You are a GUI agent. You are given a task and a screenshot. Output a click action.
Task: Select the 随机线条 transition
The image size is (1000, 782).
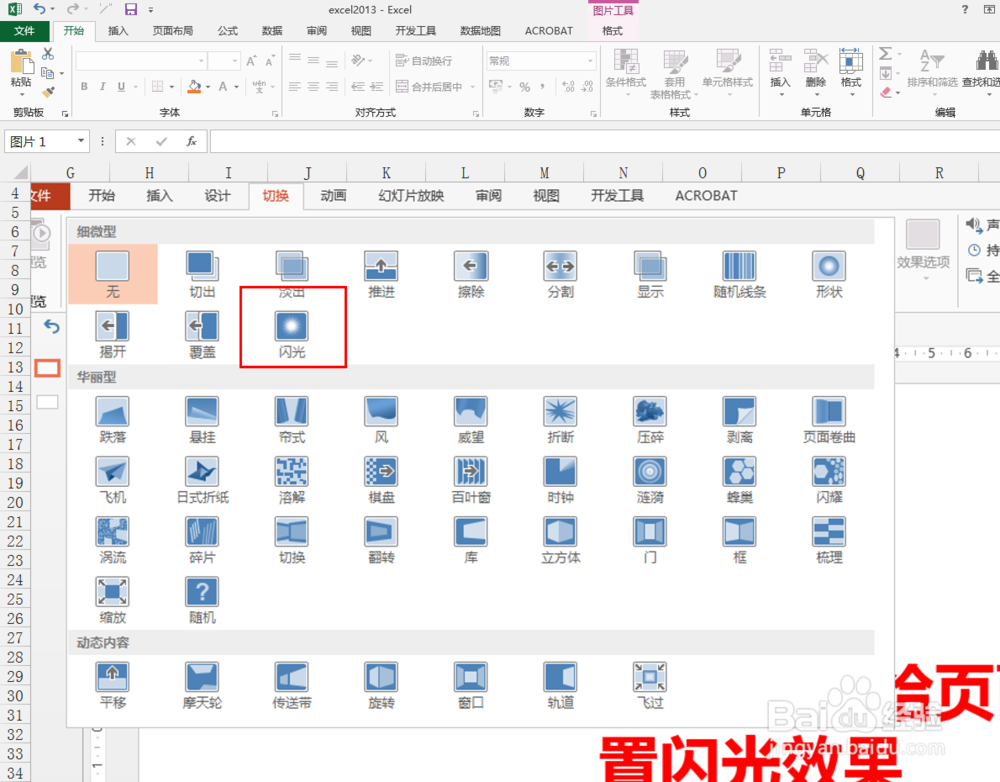(739, 274)
